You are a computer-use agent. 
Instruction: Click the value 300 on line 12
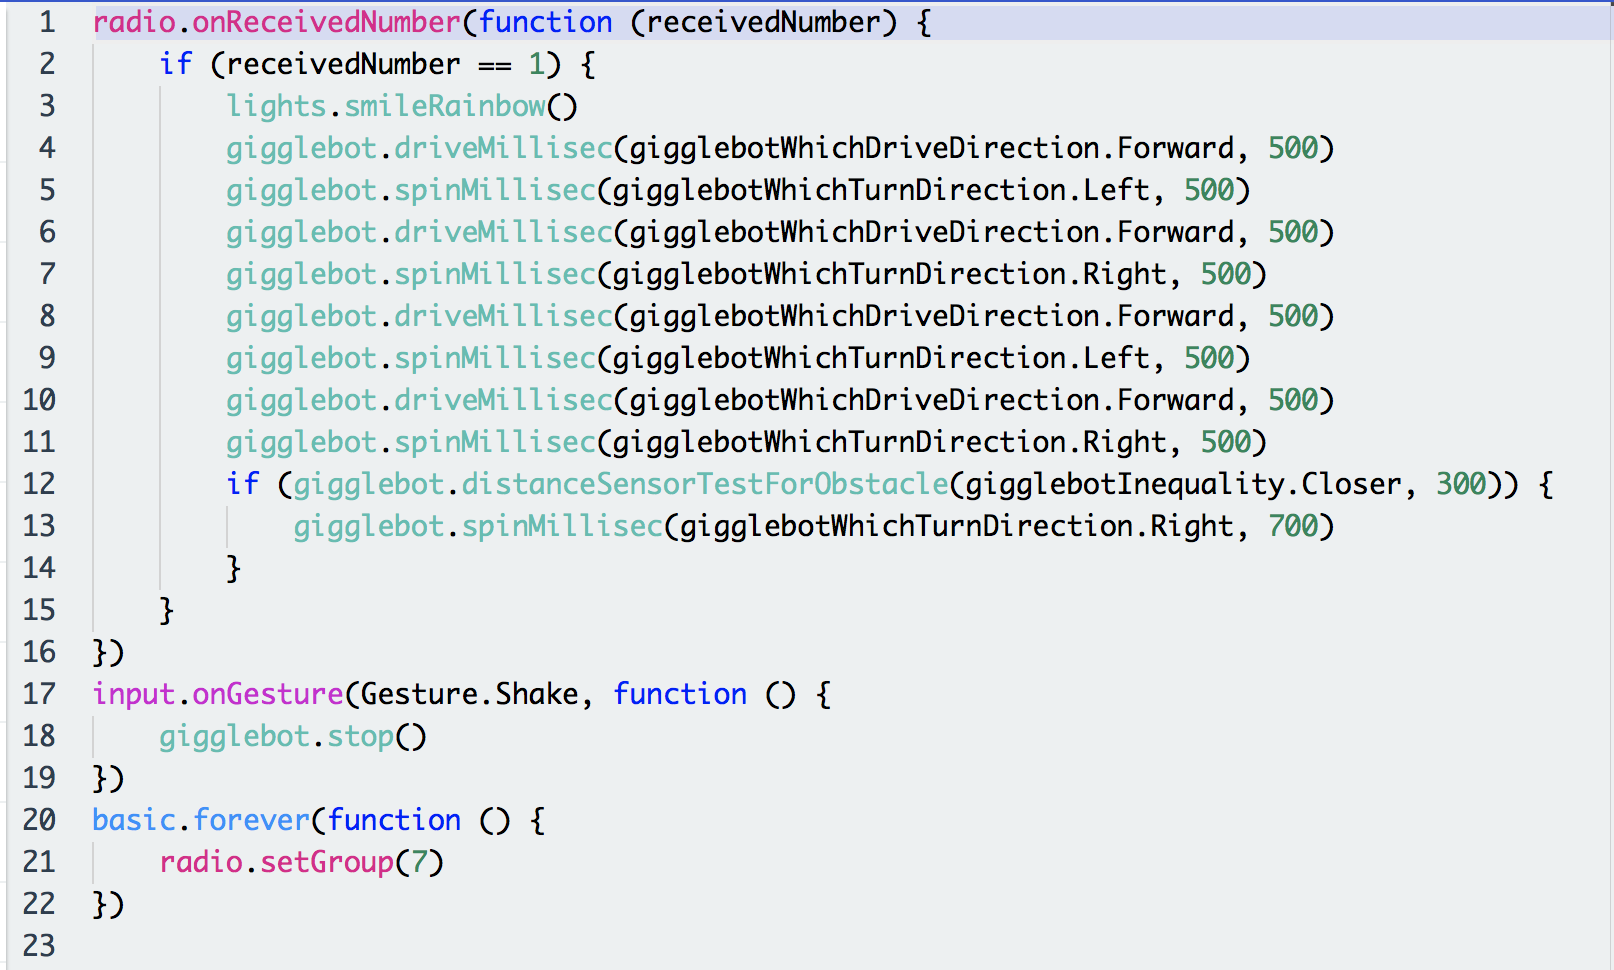1461,483
